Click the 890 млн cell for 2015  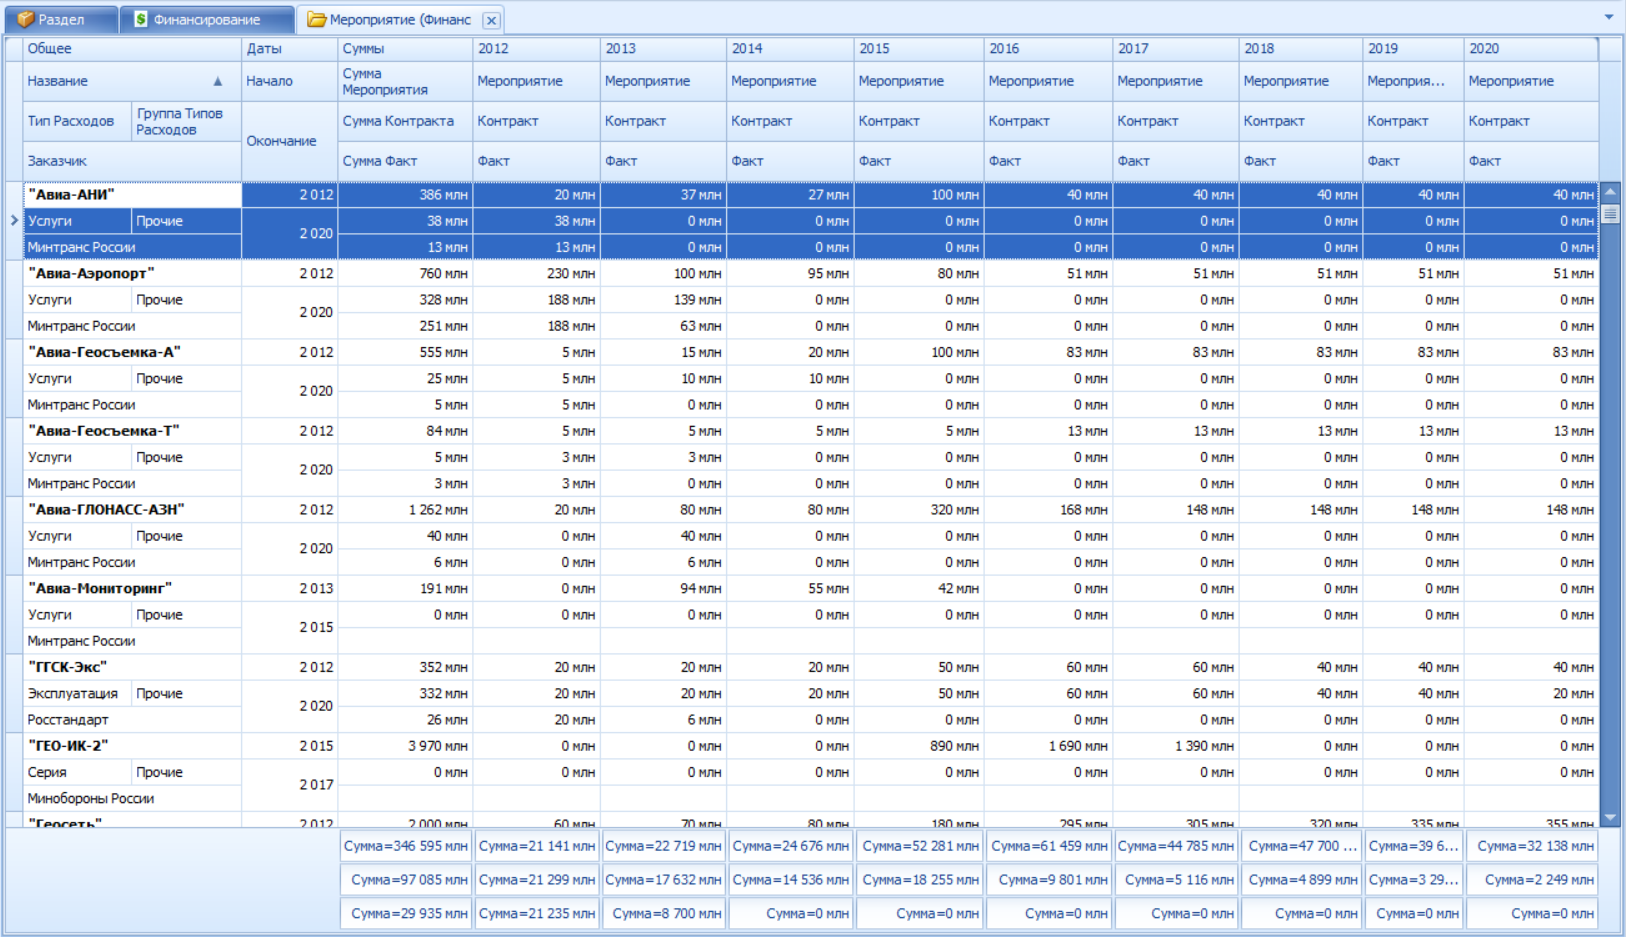click(x=919, y=746)
